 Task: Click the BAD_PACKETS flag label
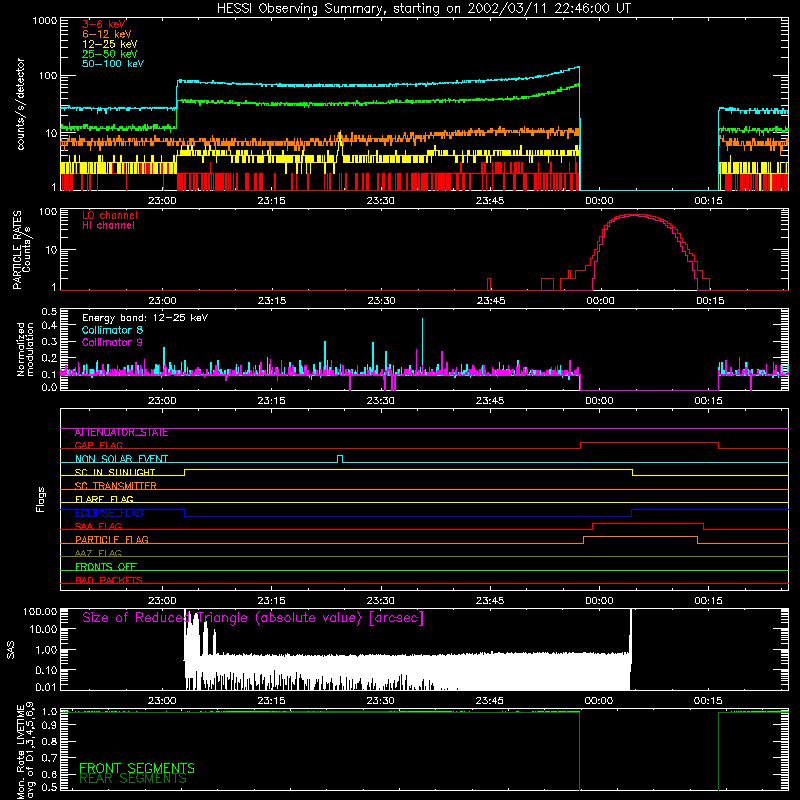click(109, 580)
